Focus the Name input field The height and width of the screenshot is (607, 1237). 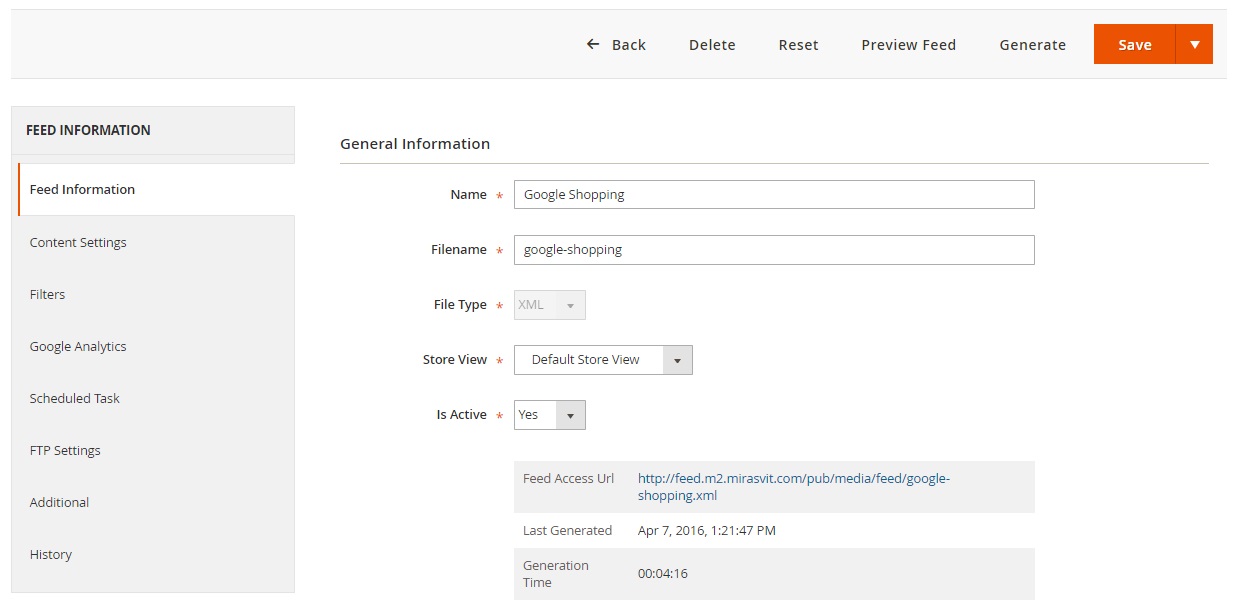[774, 195]
